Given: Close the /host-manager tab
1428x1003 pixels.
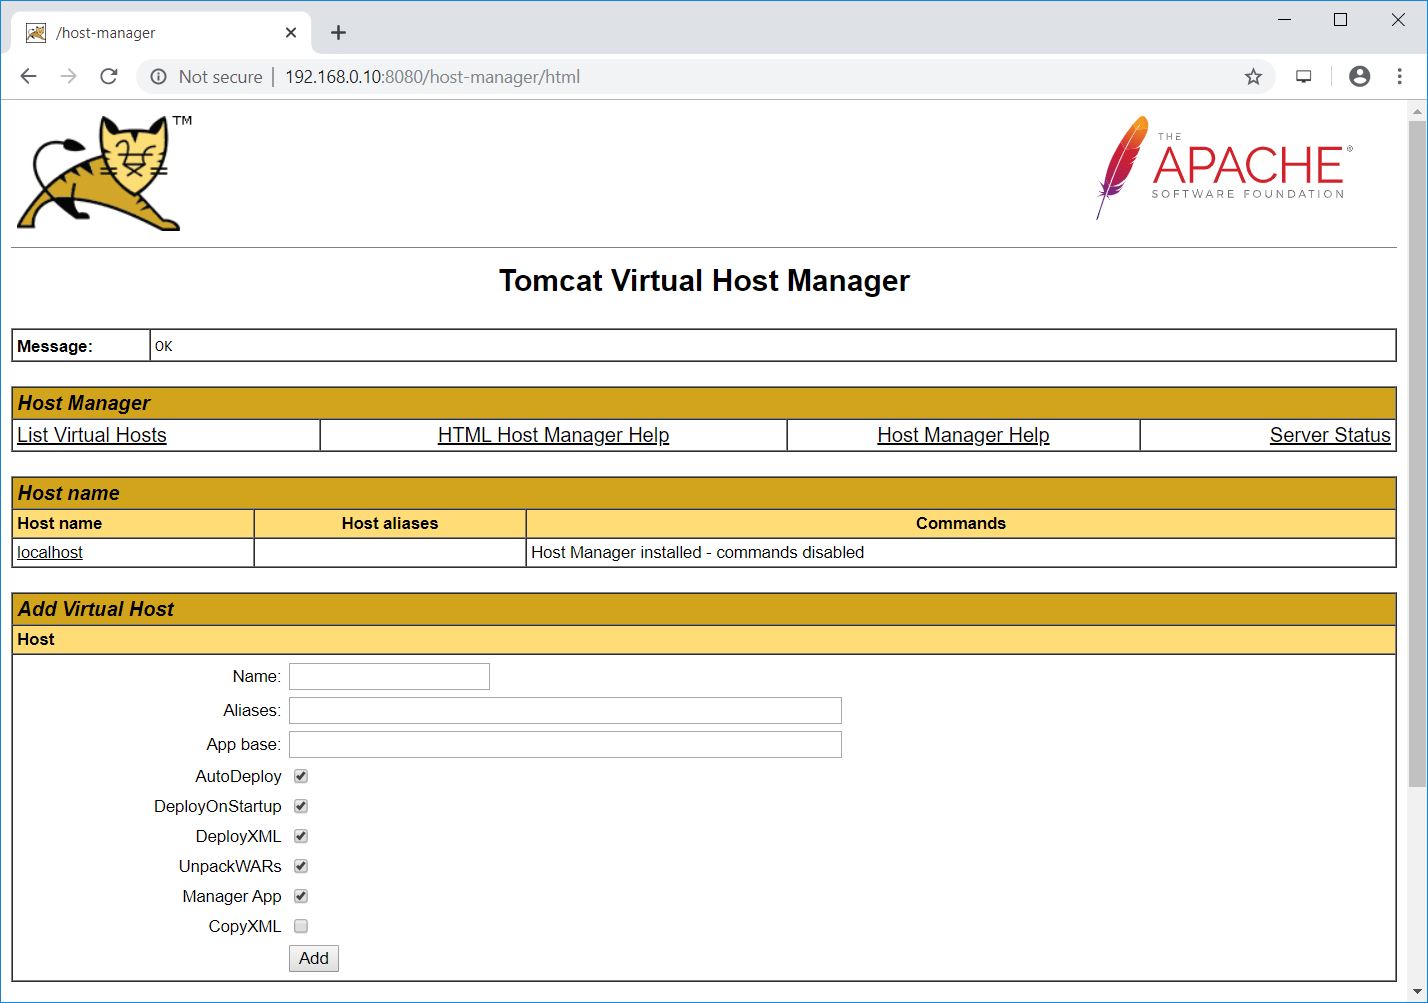Looking at the screenshot, I should coord(291,33).
